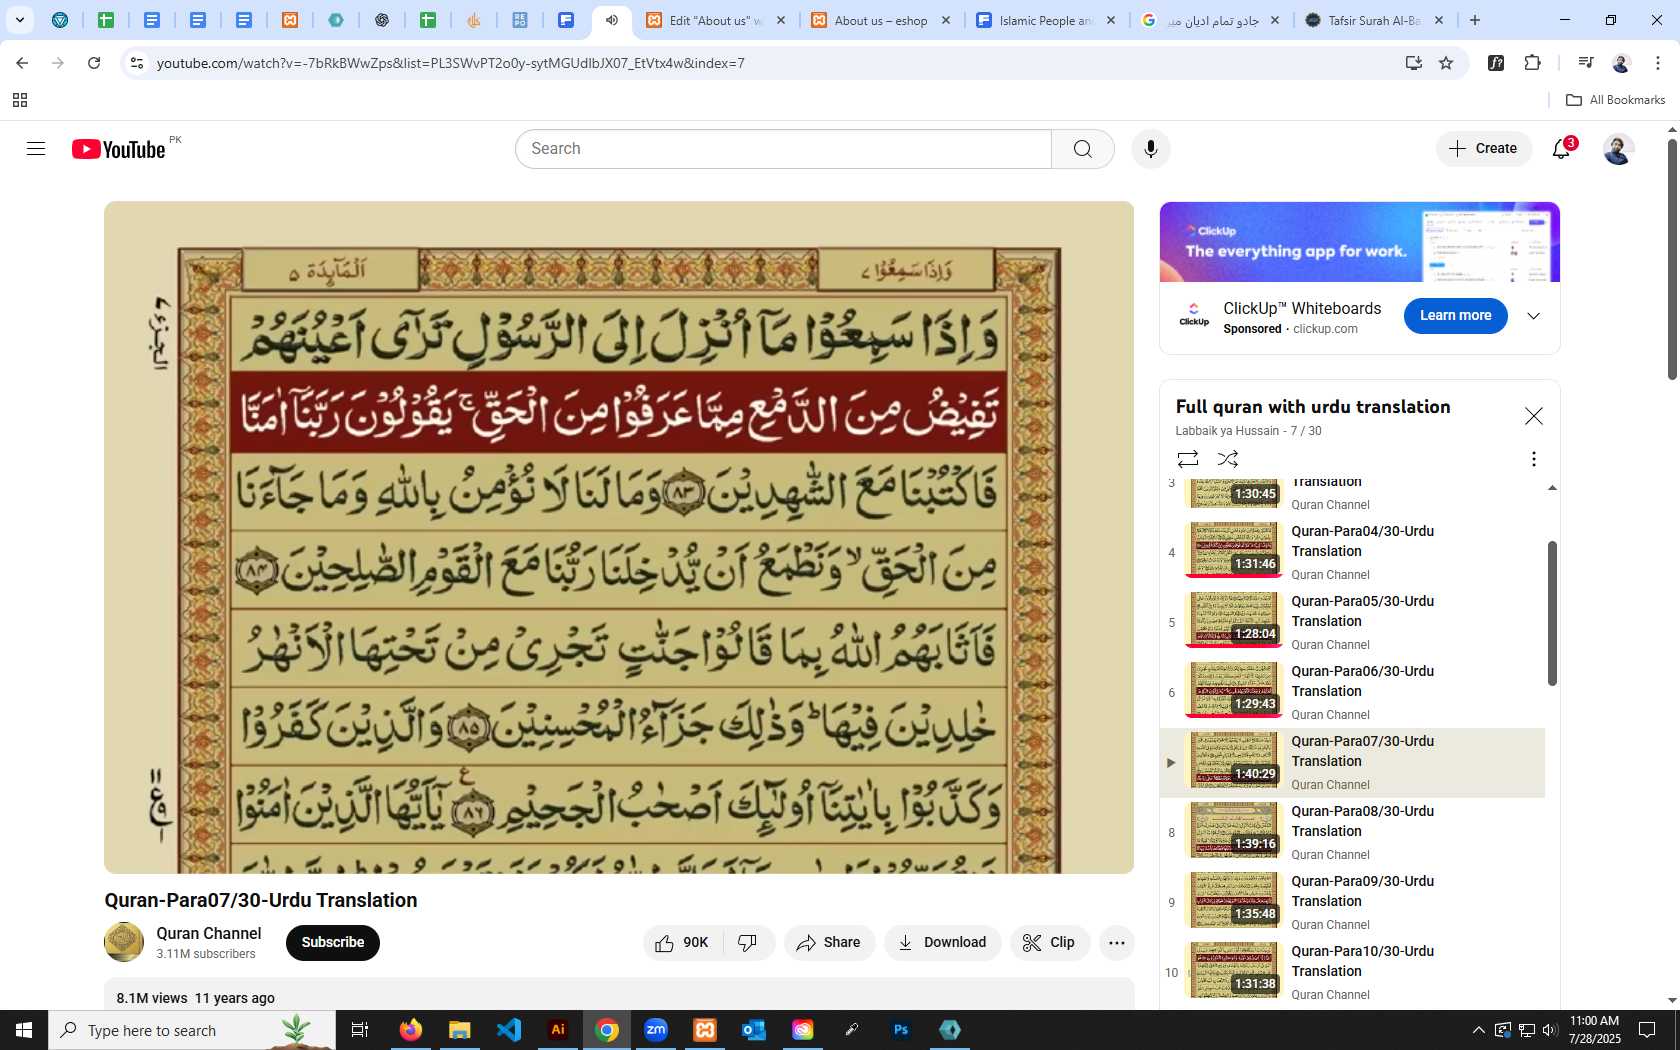
Task: View site information icon in address bar
Action: [x=137, y=63]
